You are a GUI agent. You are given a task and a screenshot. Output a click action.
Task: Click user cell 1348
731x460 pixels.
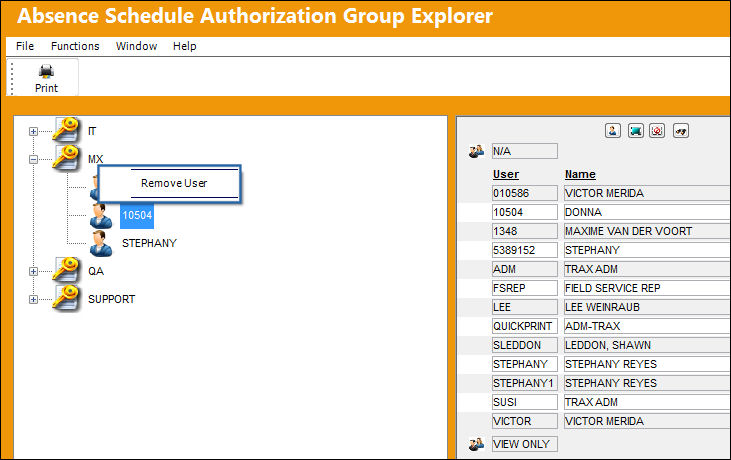524,231
